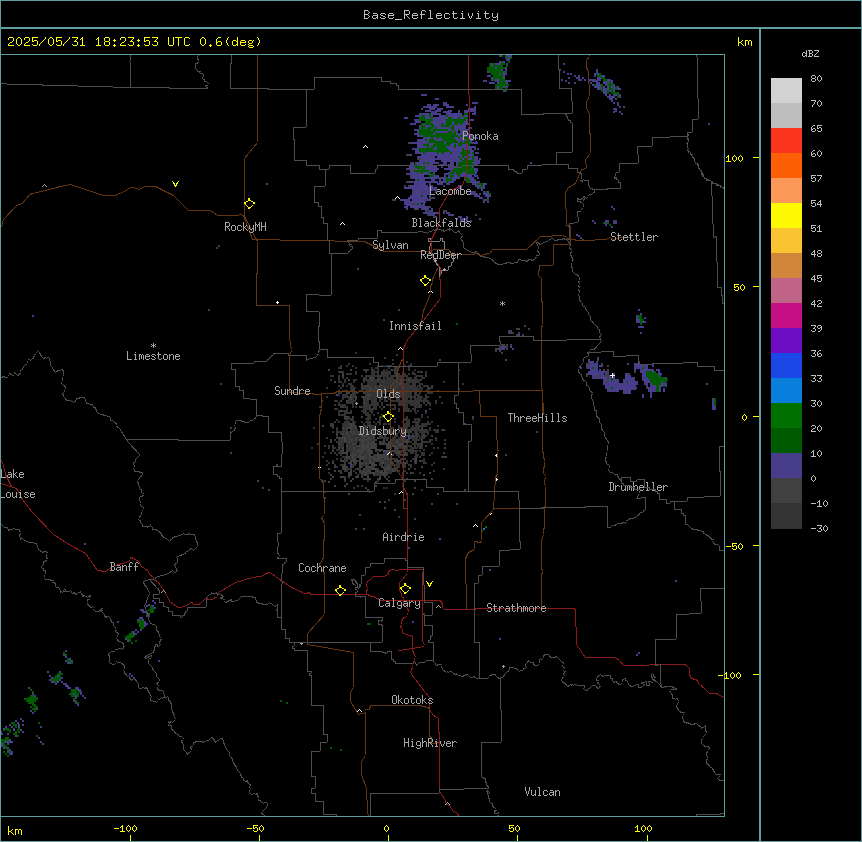Select the 20 dBZ green color swatch

tap(786, 416)
